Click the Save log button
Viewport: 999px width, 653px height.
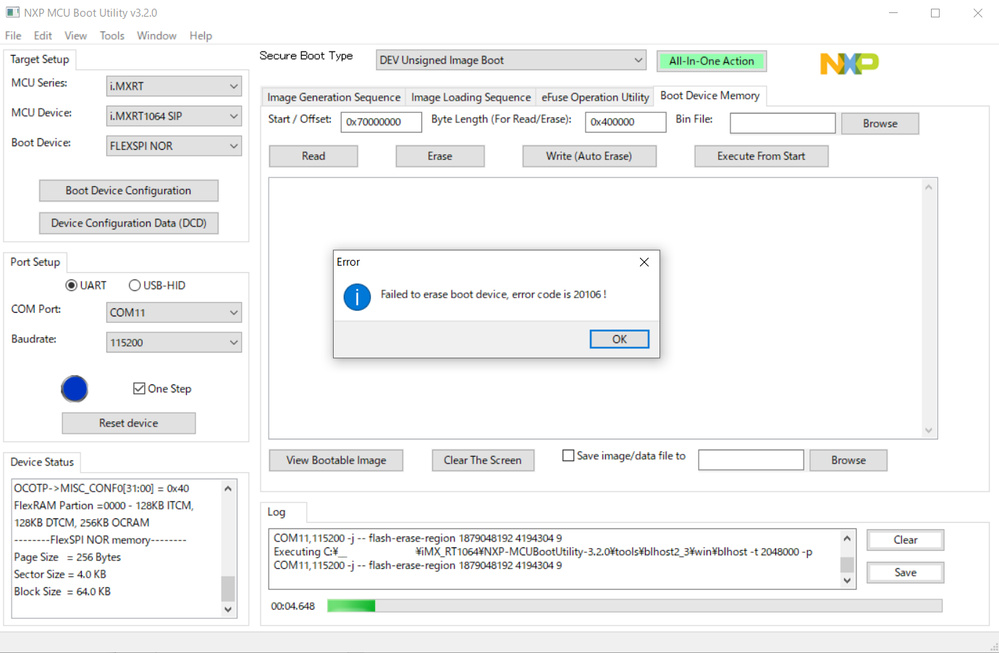[x=905, y=572]
